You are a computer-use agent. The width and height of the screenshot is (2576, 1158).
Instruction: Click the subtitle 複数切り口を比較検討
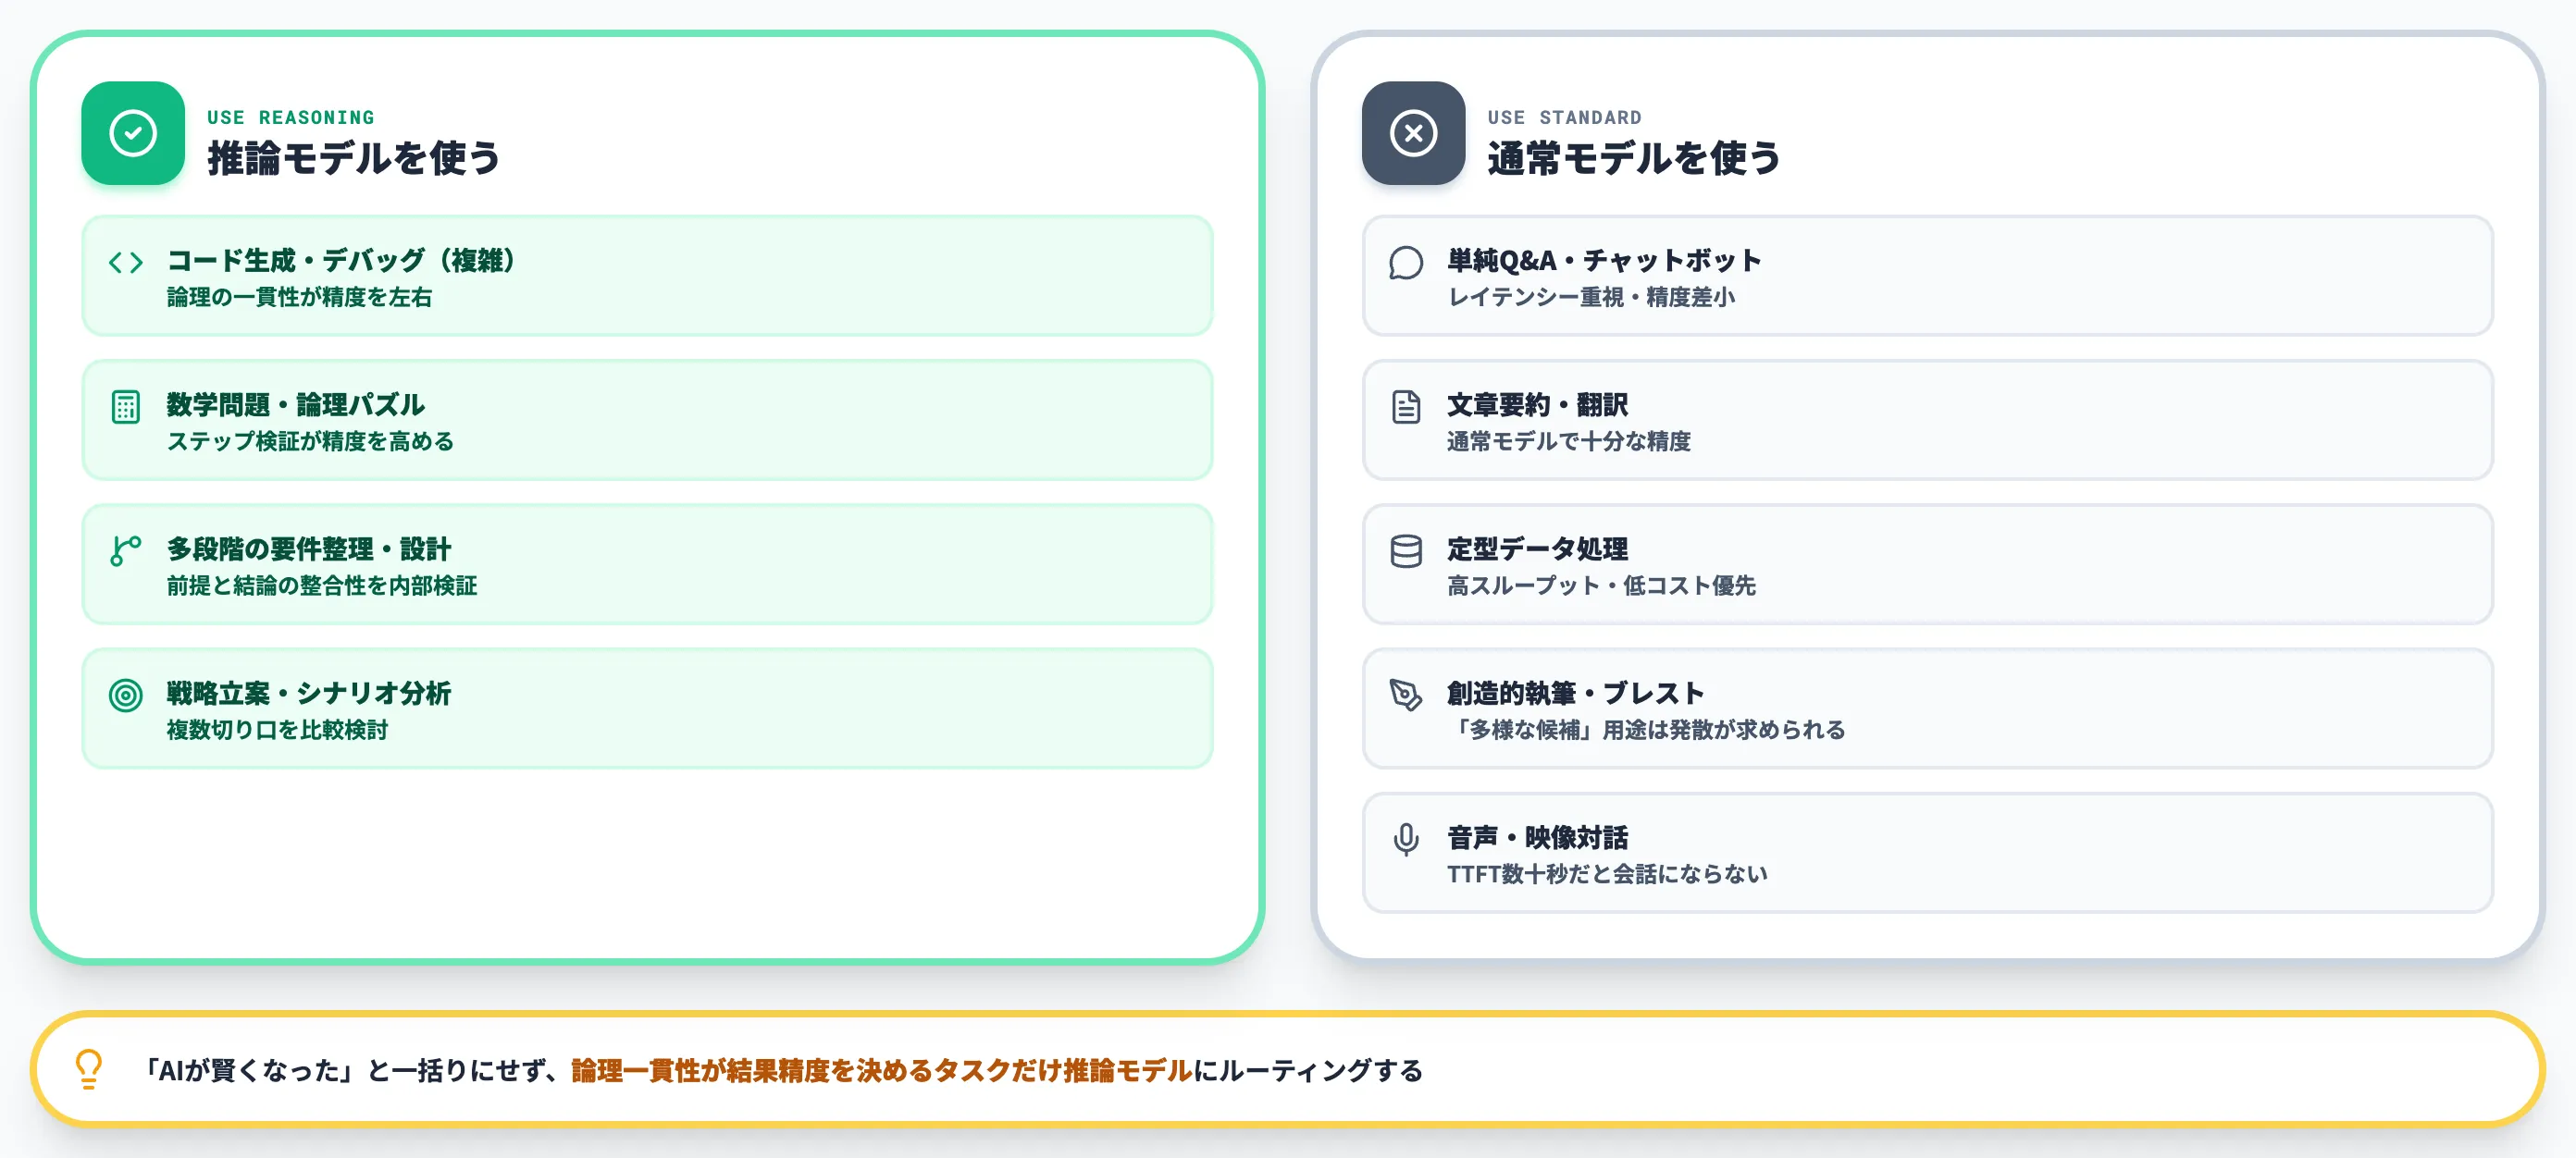click(x=277, y=729)
